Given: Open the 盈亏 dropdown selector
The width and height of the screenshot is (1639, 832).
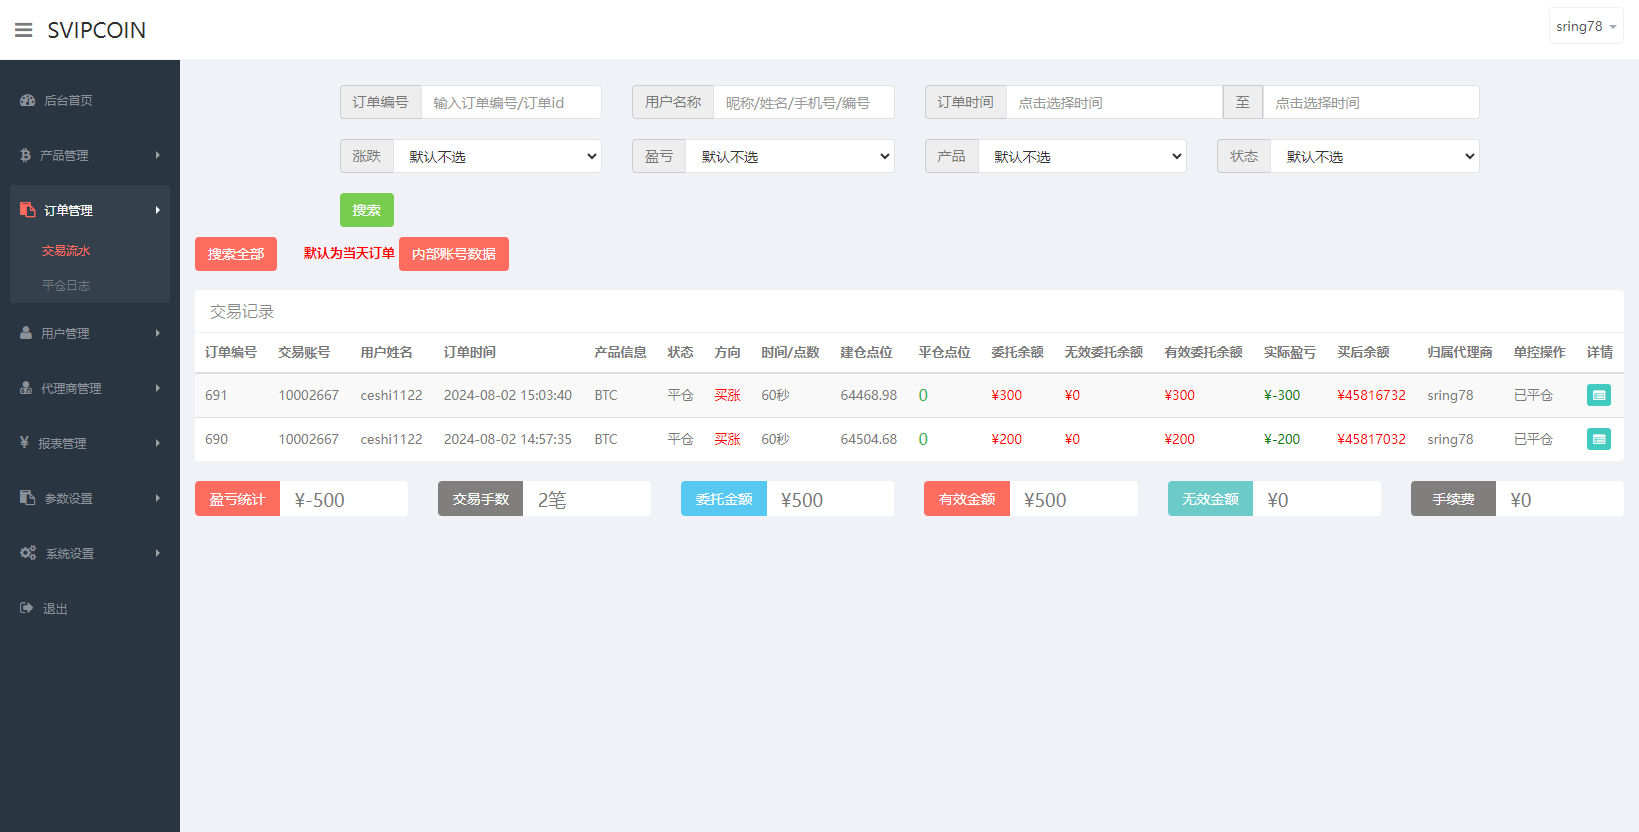Looking at the screenshot, I should point(789,156).
